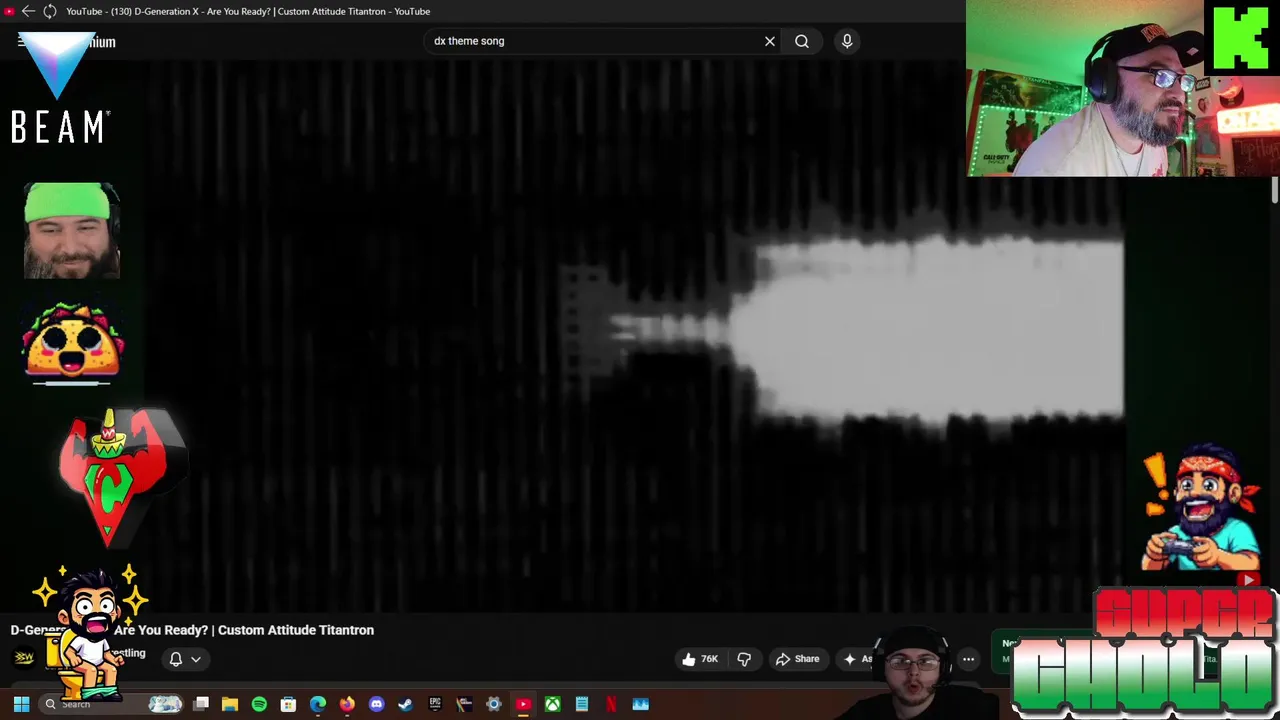Screen dimensions: 1280x720
Task: Launch Spotify from the taskbar
Action: pos(259,704)
